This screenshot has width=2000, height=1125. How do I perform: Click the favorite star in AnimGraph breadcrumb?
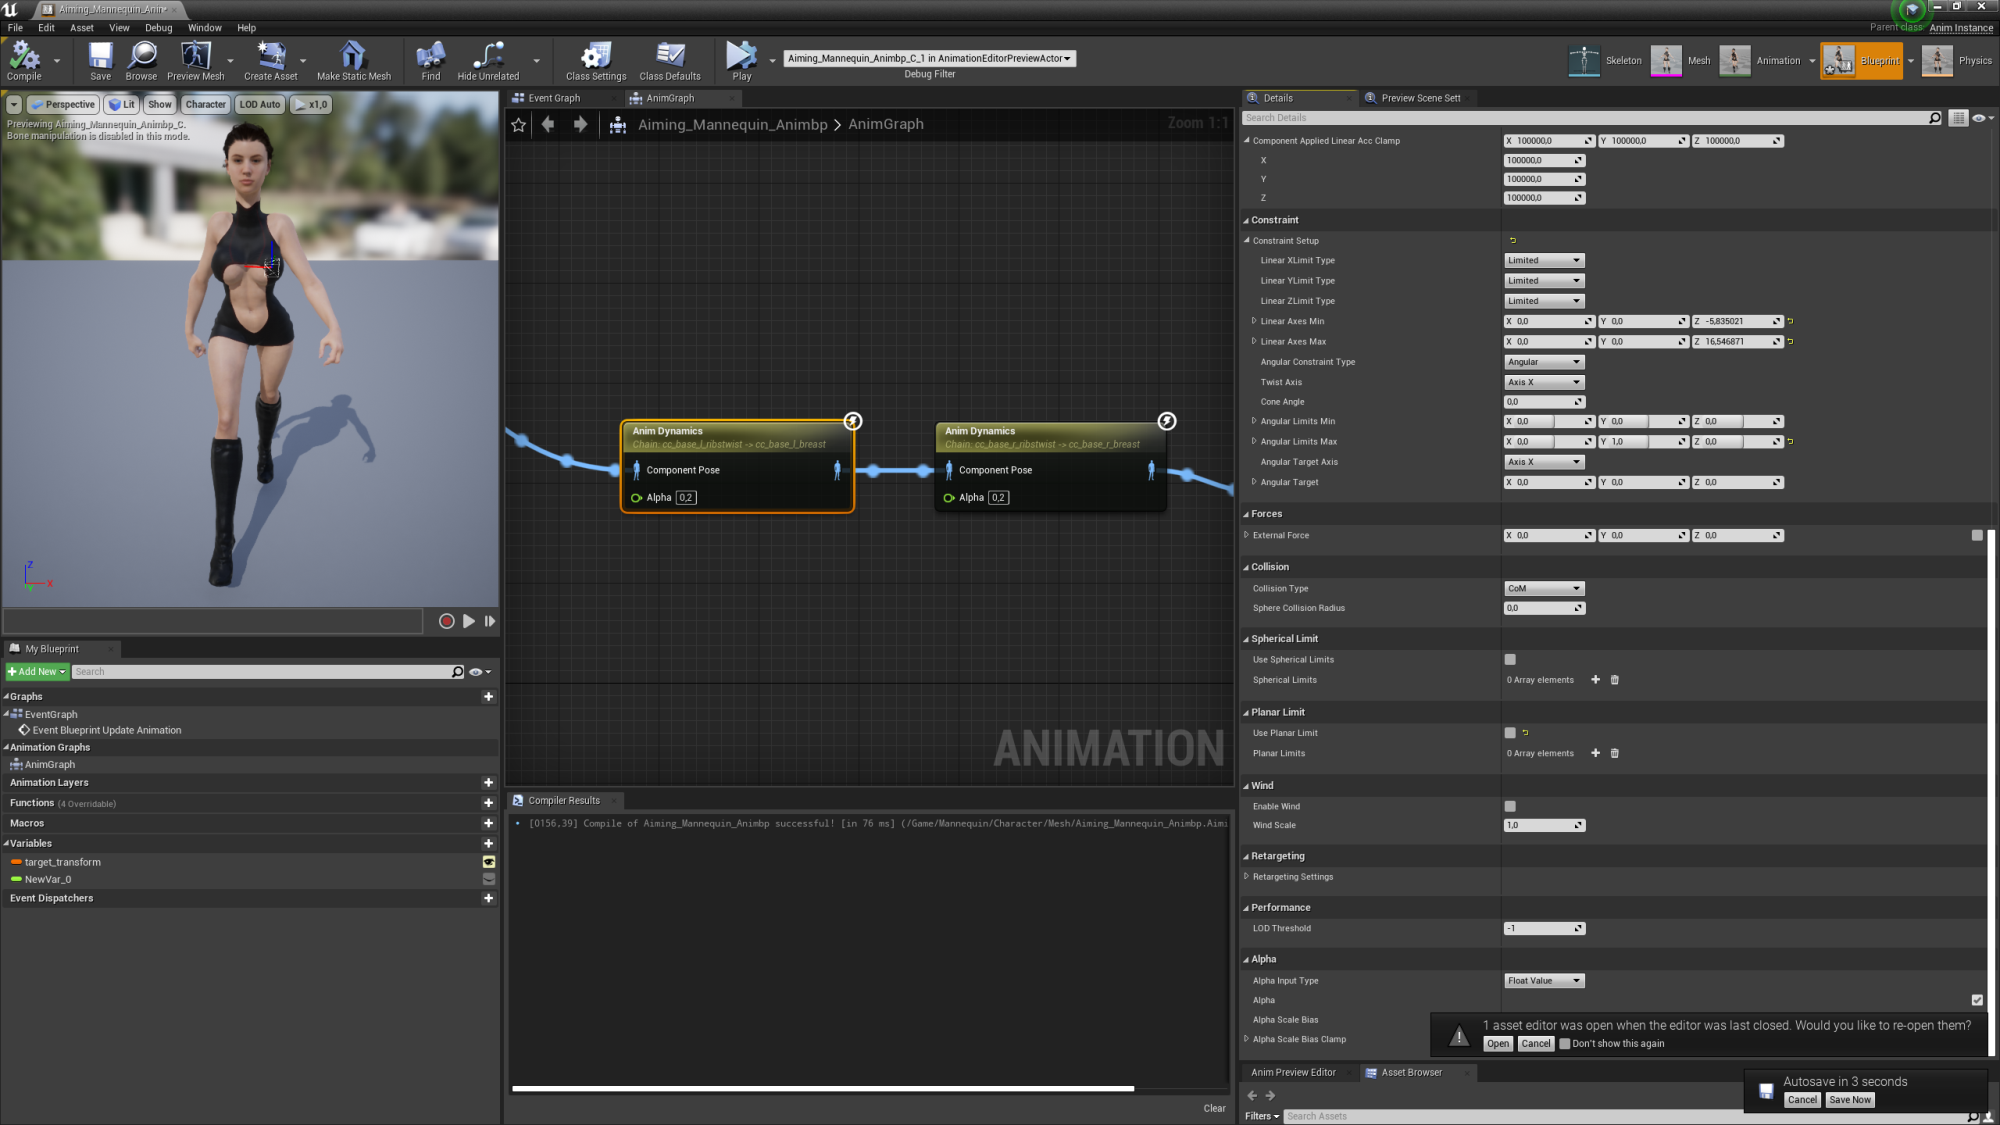518,125
